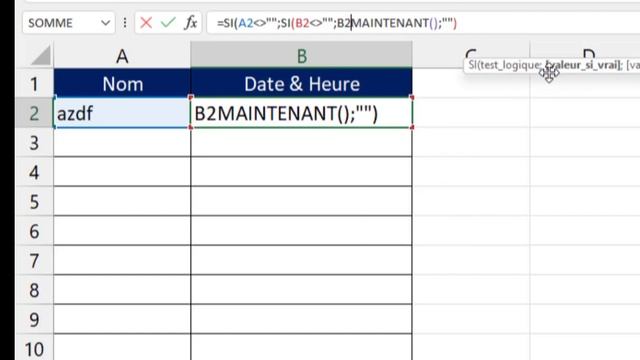
Task: Select row 9 header
Action: pyautogui.click(x=34, y=319)
